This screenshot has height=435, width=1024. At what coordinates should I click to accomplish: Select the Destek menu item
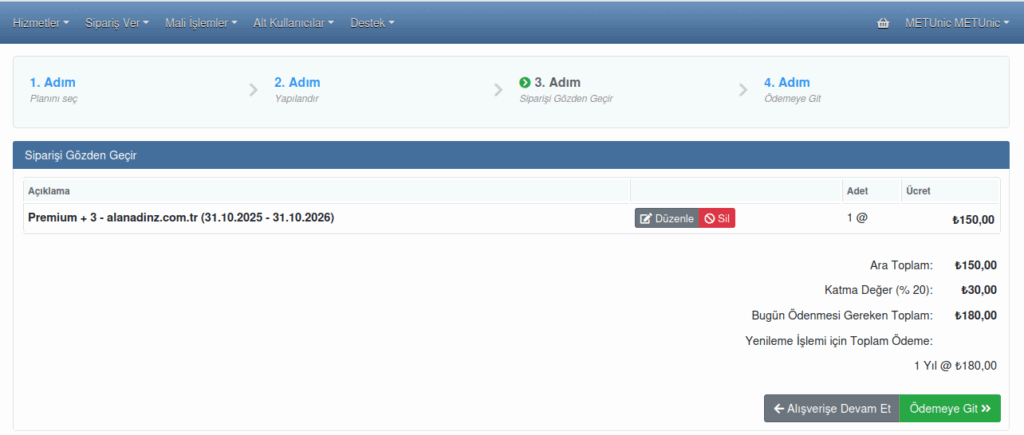click(372, 23)
